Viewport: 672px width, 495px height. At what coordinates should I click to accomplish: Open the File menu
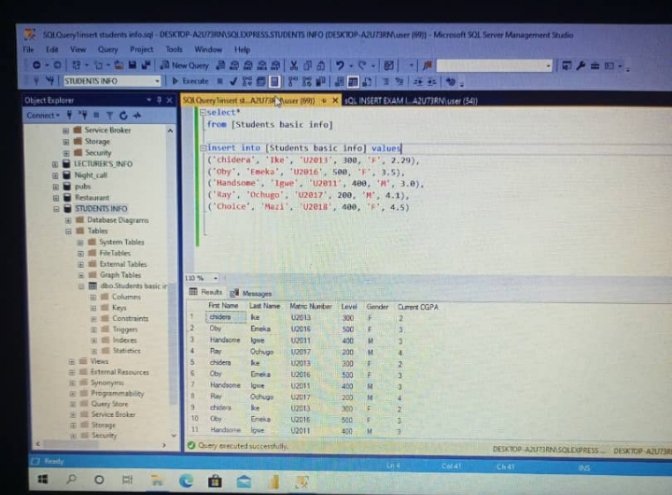(x=29, y=49)
